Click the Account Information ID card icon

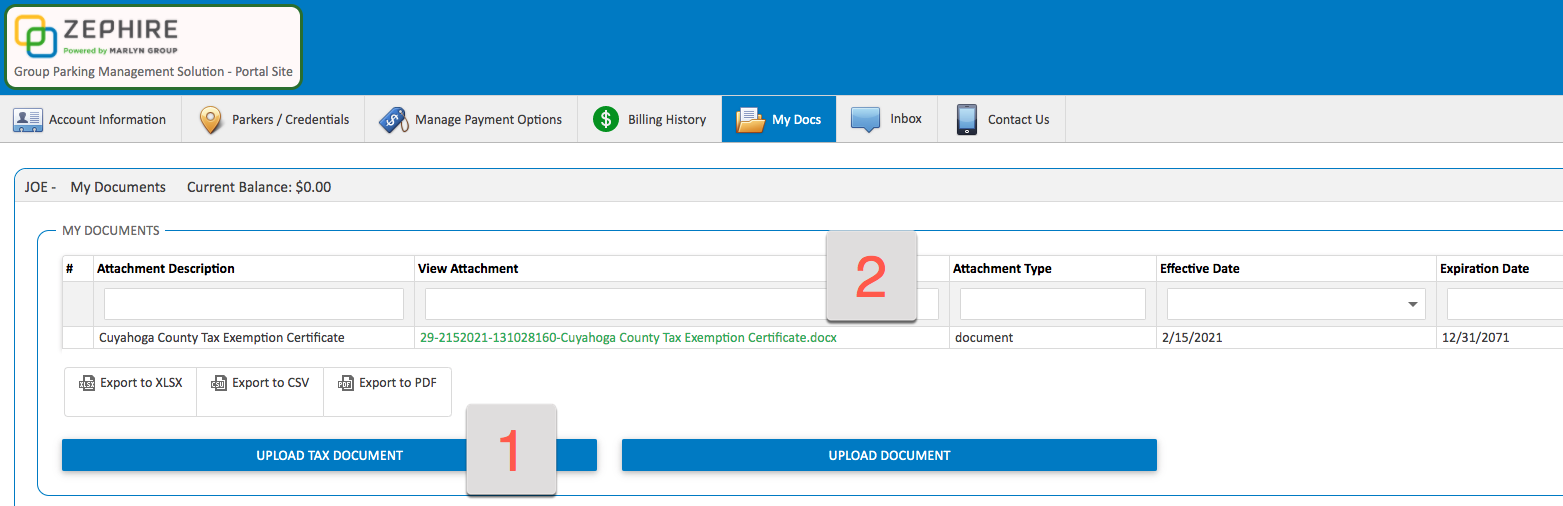coord(27,119)
